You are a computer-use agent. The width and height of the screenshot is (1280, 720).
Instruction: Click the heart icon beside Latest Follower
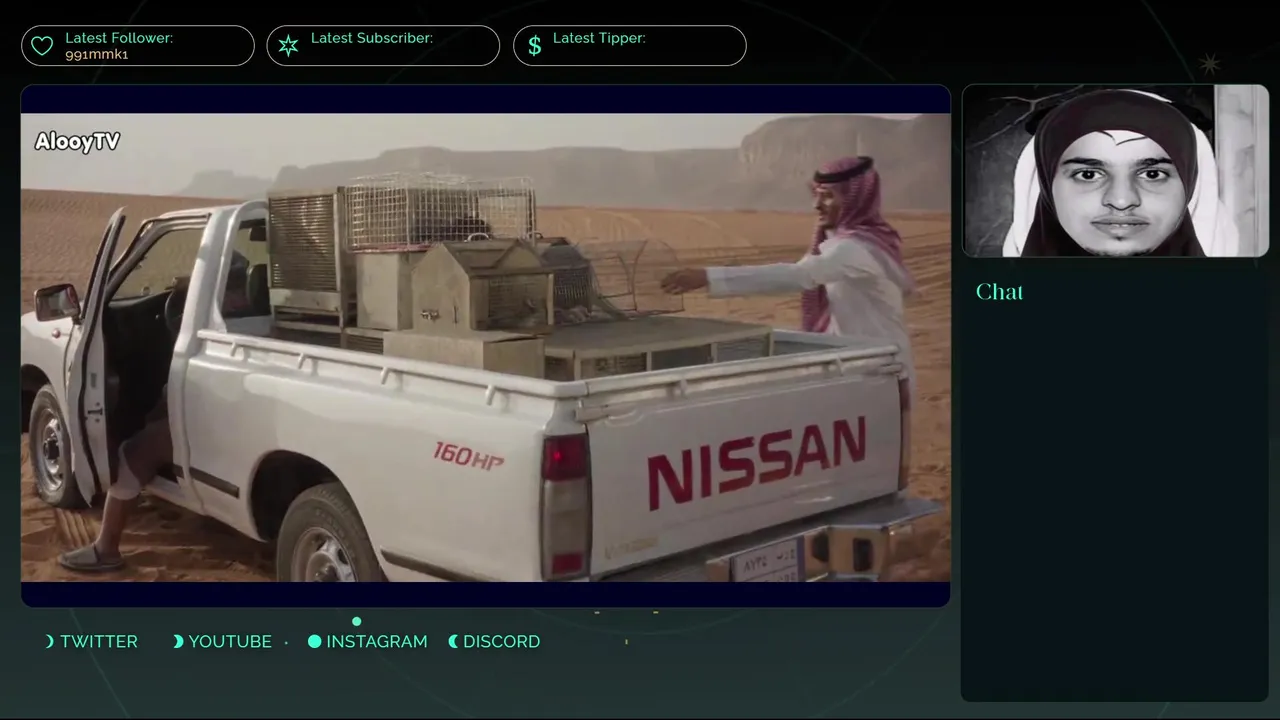click(42, 46)
